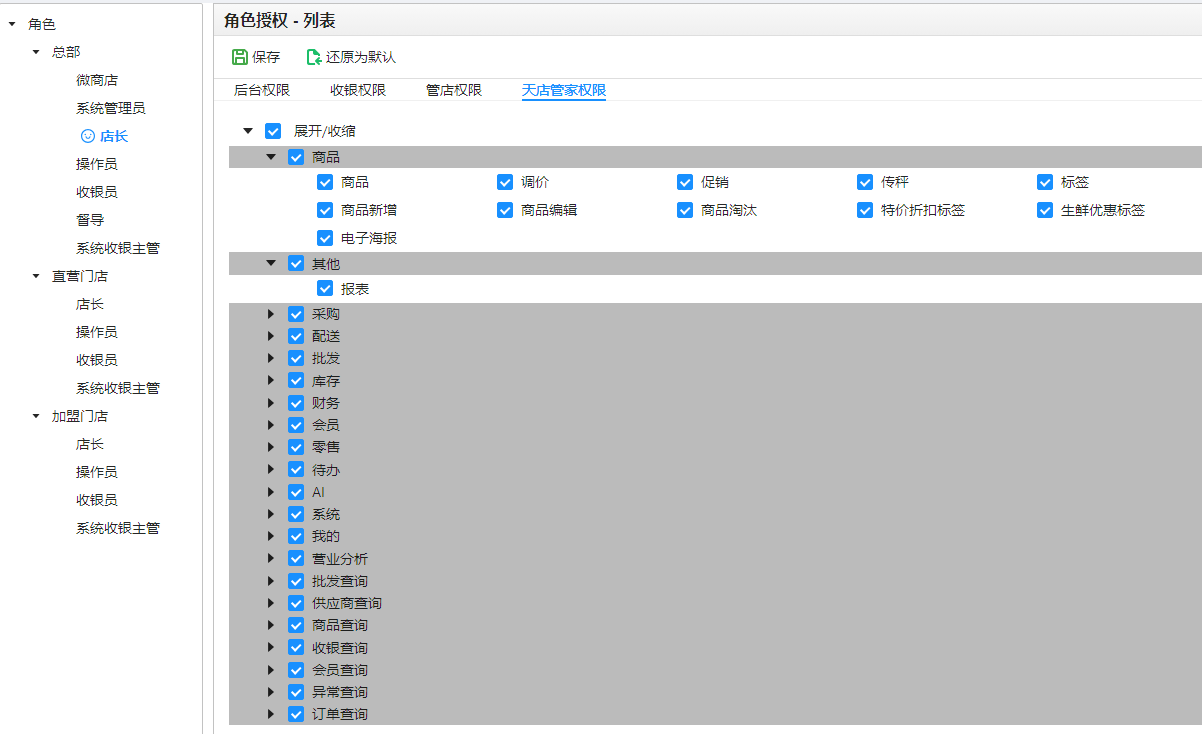
Task: Expand the 采购 permission group arrow
Action: (x=270, y=314)
